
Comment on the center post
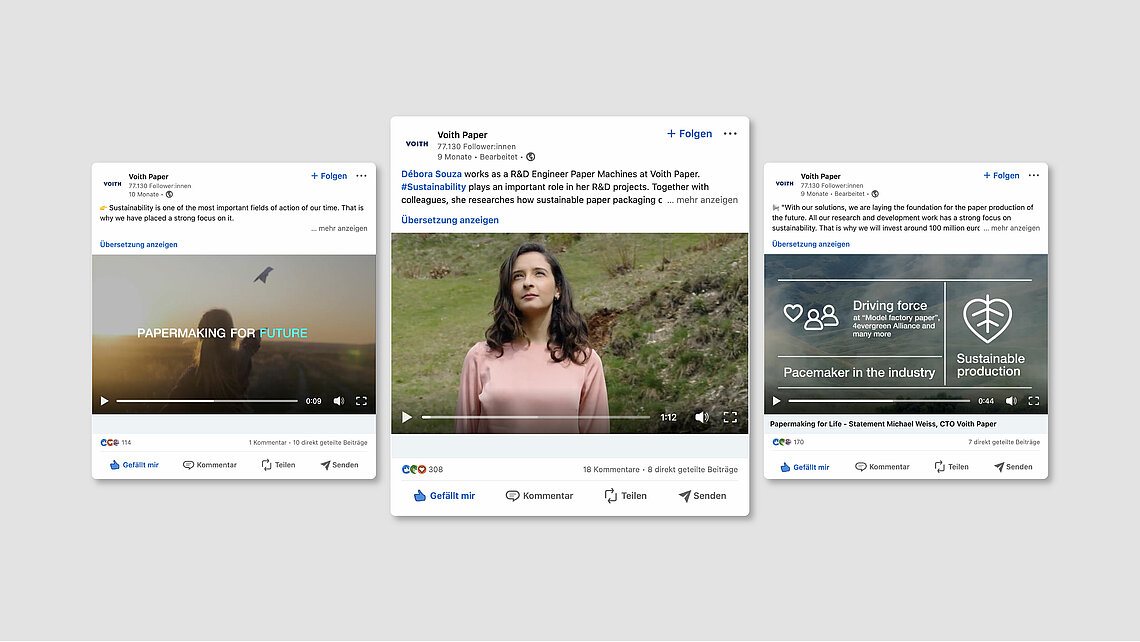click(x=539, y=496)
